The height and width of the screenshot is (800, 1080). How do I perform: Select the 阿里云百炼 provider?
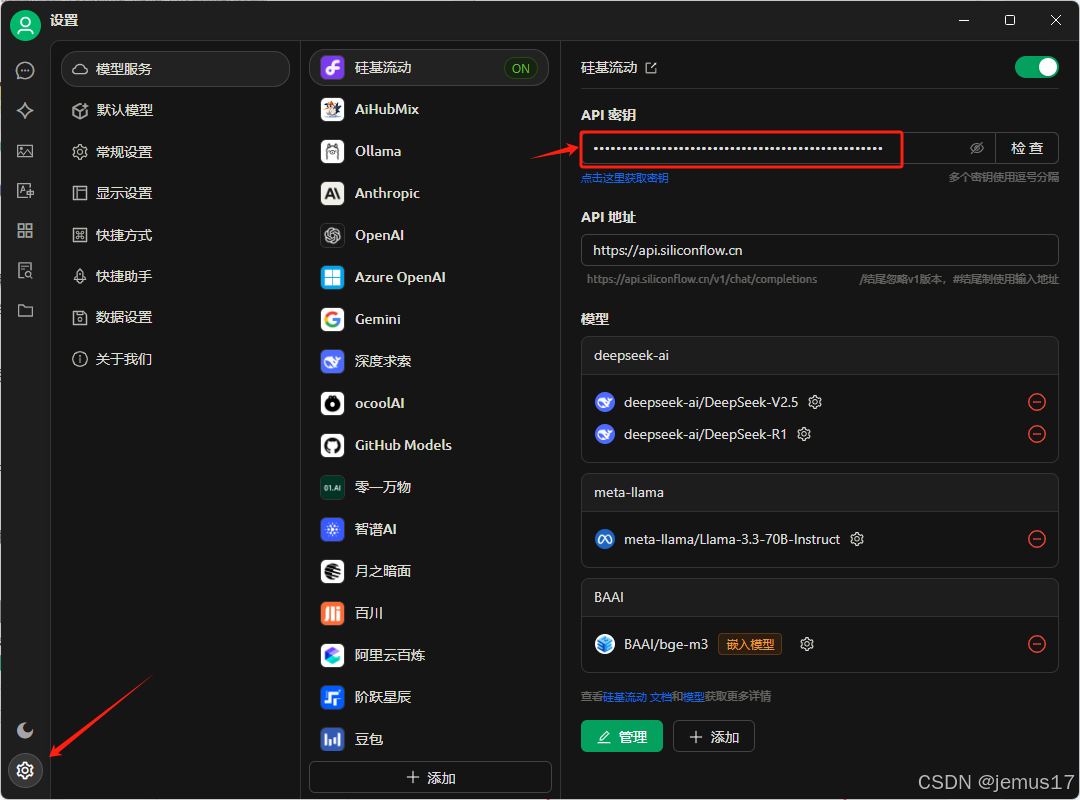pyautogui.click(x=429, y=655)
